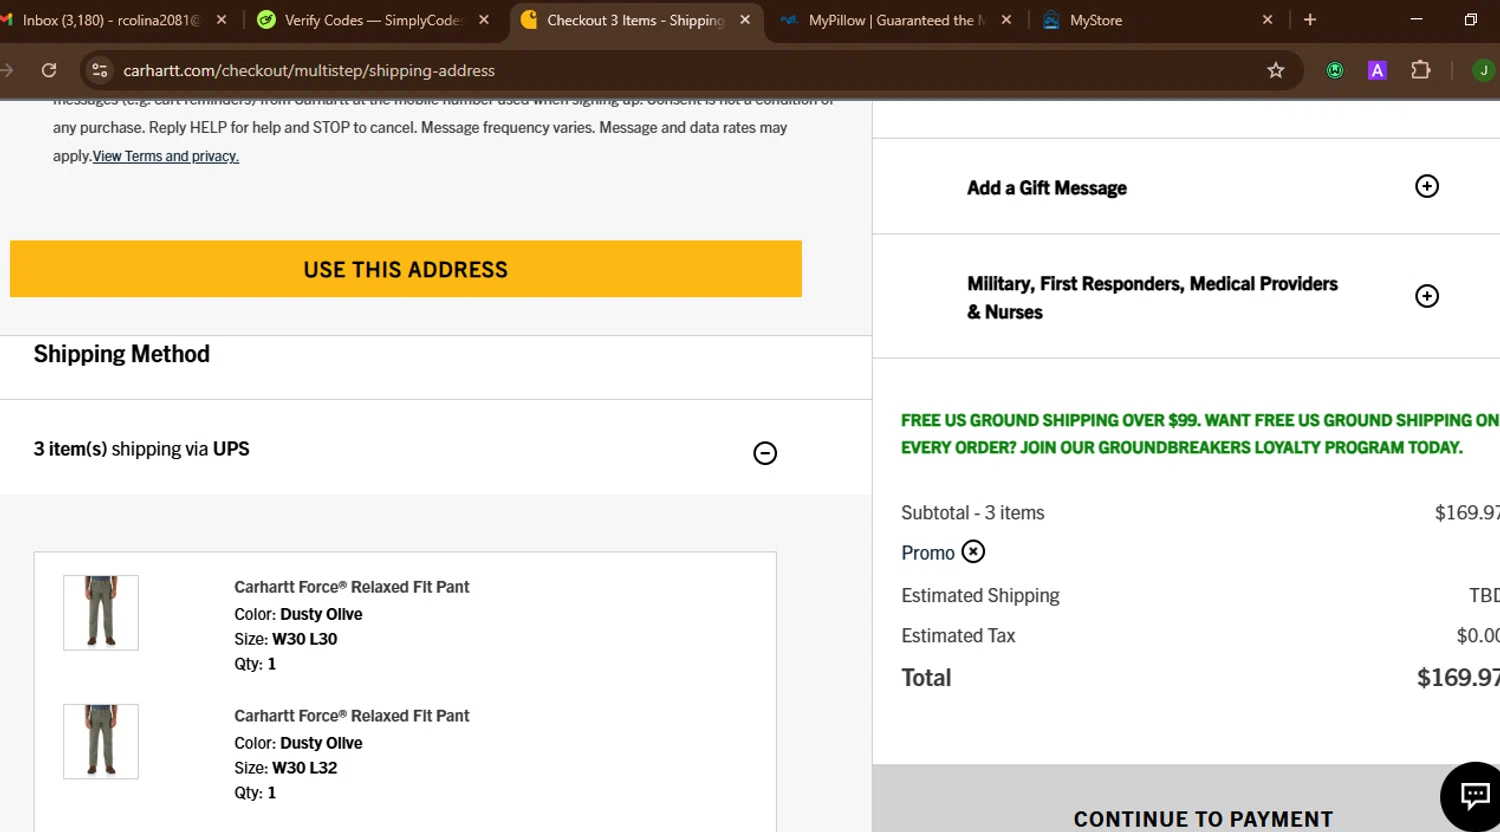Switch to the Inbox Gmail tab
The image size is (1500, 832).
pyautogui.click(x=110, y=20)
